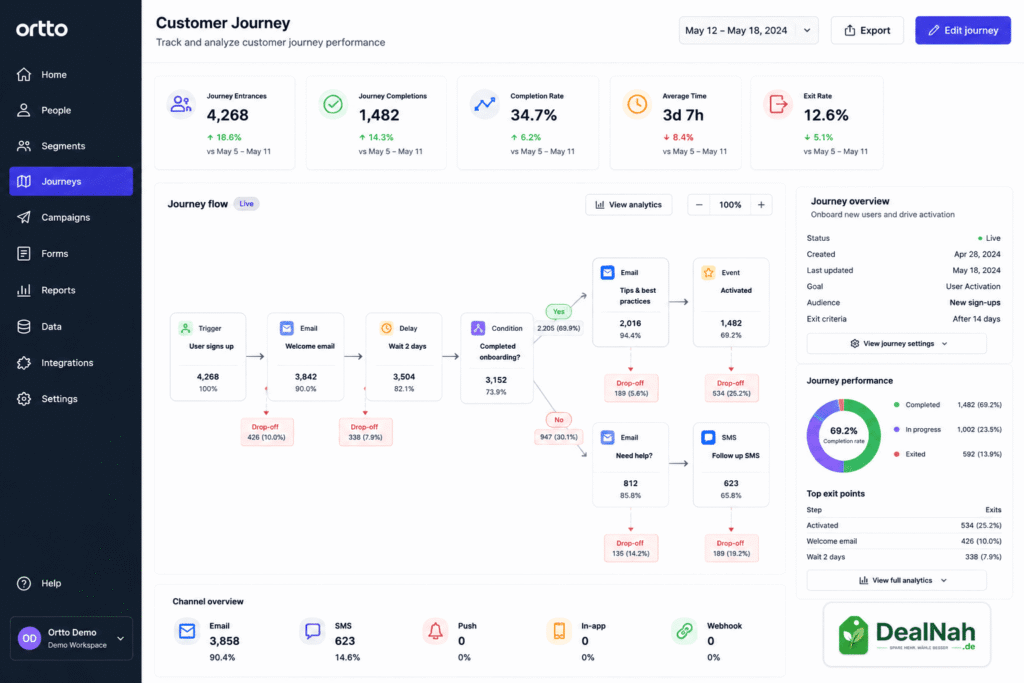Image resolution: width=1024 pixels, height=683 pixels.
Task: Select Journeys in the sidebar
Action: tap(71, 181)
